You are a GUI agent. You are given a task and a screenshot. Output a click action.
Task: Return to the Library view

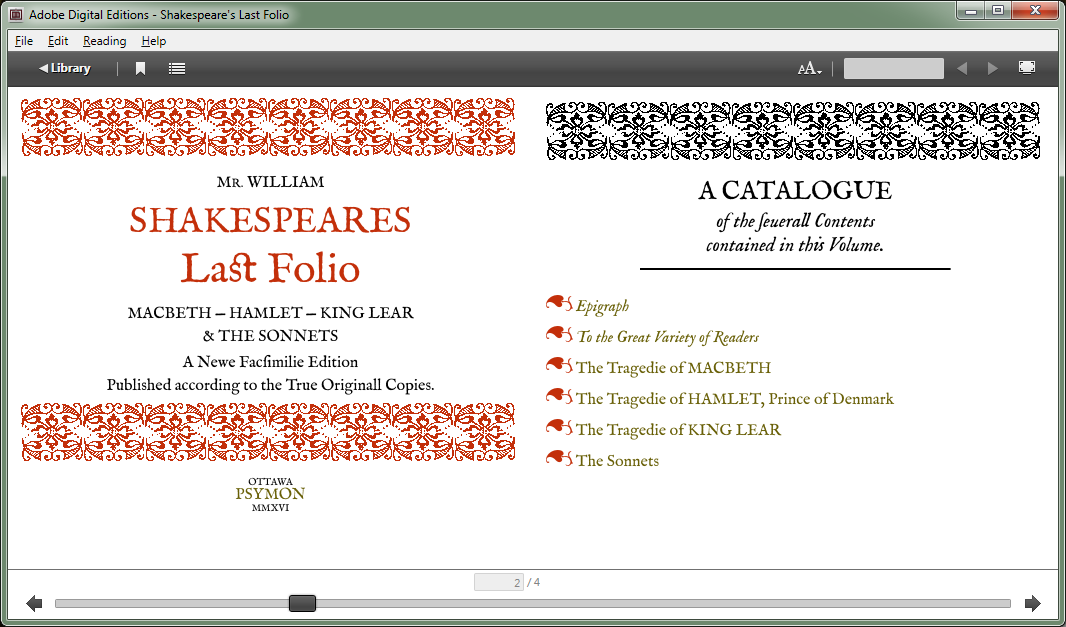point(65,68)
